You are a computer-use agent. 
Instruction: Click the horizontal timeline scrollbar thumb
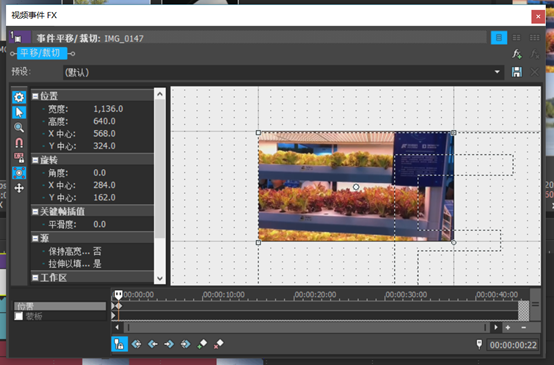[307, 328]
